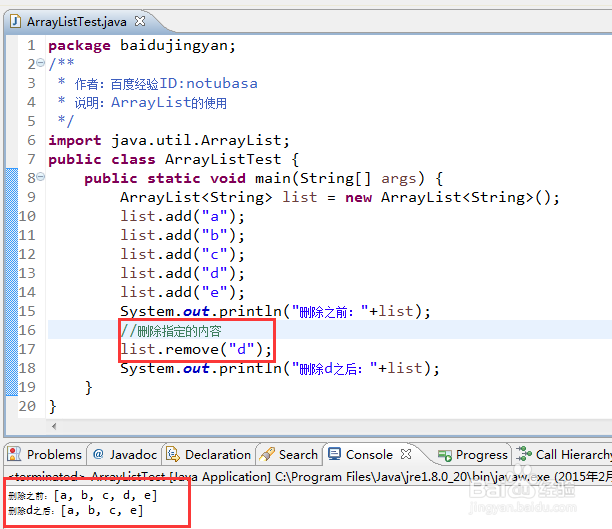This screenshot has width=612, height=529.
Task: Click 'ArrayList<String>' type at start of line 9
Action: tap(196, 198)
